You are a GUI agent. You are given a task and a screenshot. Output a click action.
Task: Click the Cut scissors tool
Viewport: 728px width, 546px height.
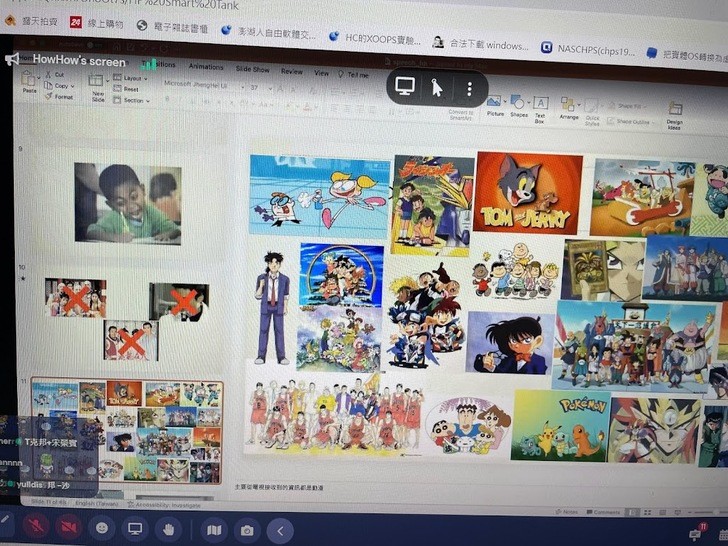pos(56,74)
